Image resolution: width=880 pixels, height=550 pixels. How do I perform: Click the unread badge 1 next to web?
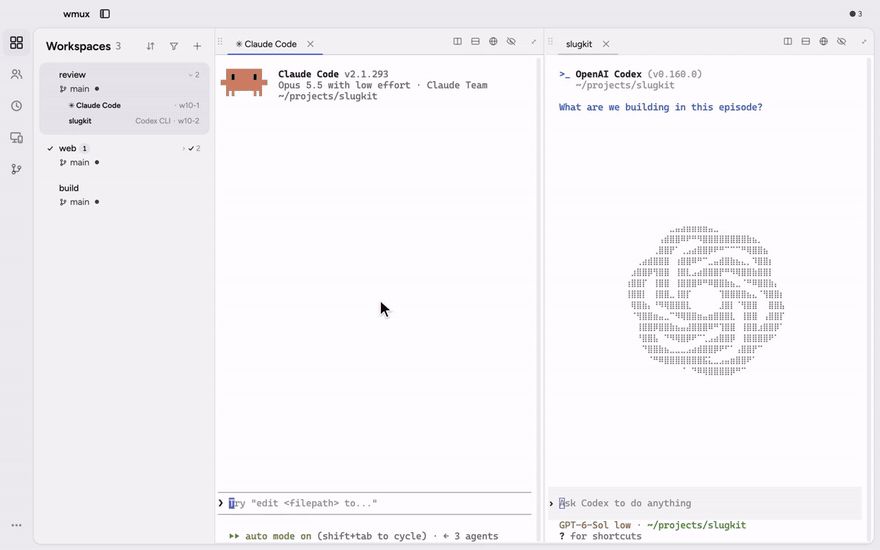point(85,149)
